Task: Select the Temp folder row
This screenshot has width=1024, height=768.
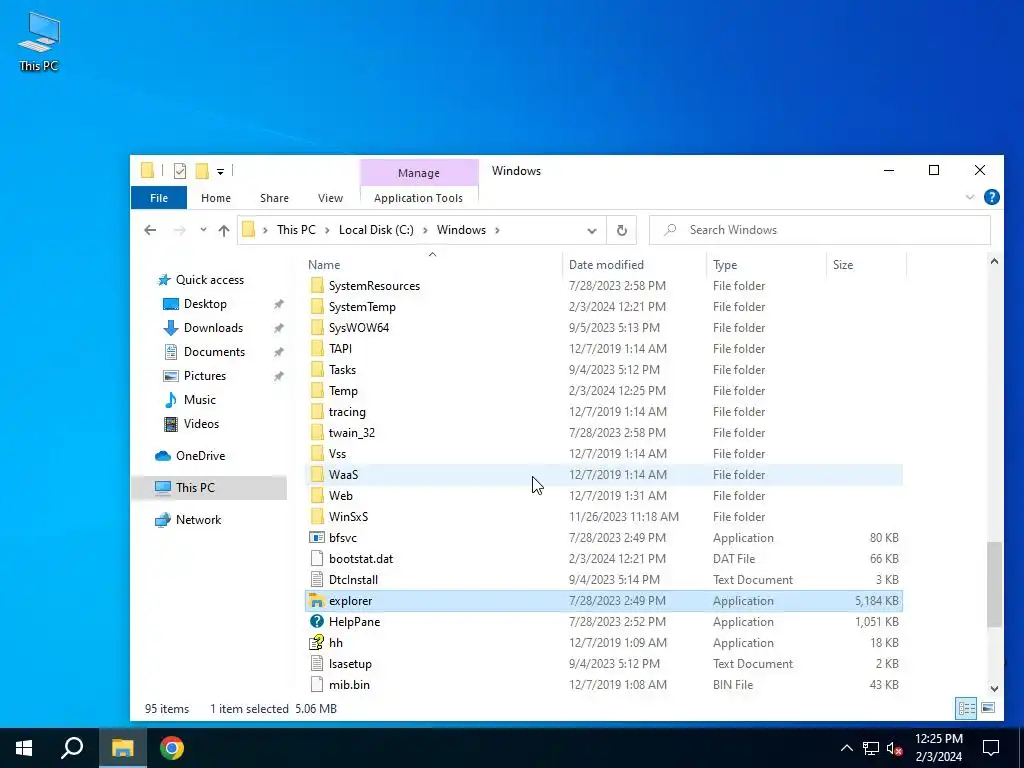Action: pyautogui.click(x=604, y=391)
